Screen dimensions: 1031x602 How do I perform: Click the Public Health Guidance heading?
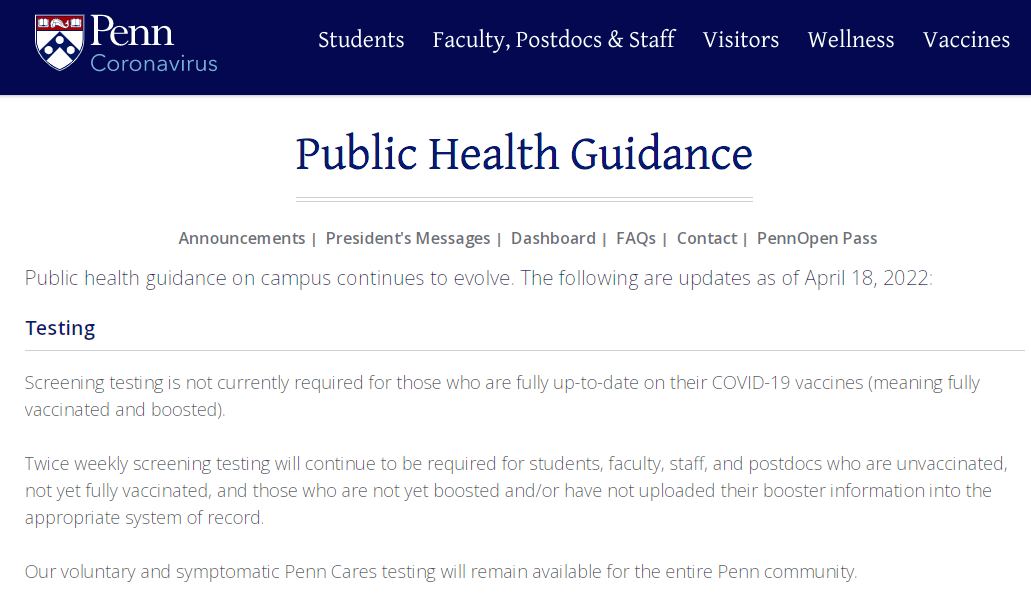[524, 154]
